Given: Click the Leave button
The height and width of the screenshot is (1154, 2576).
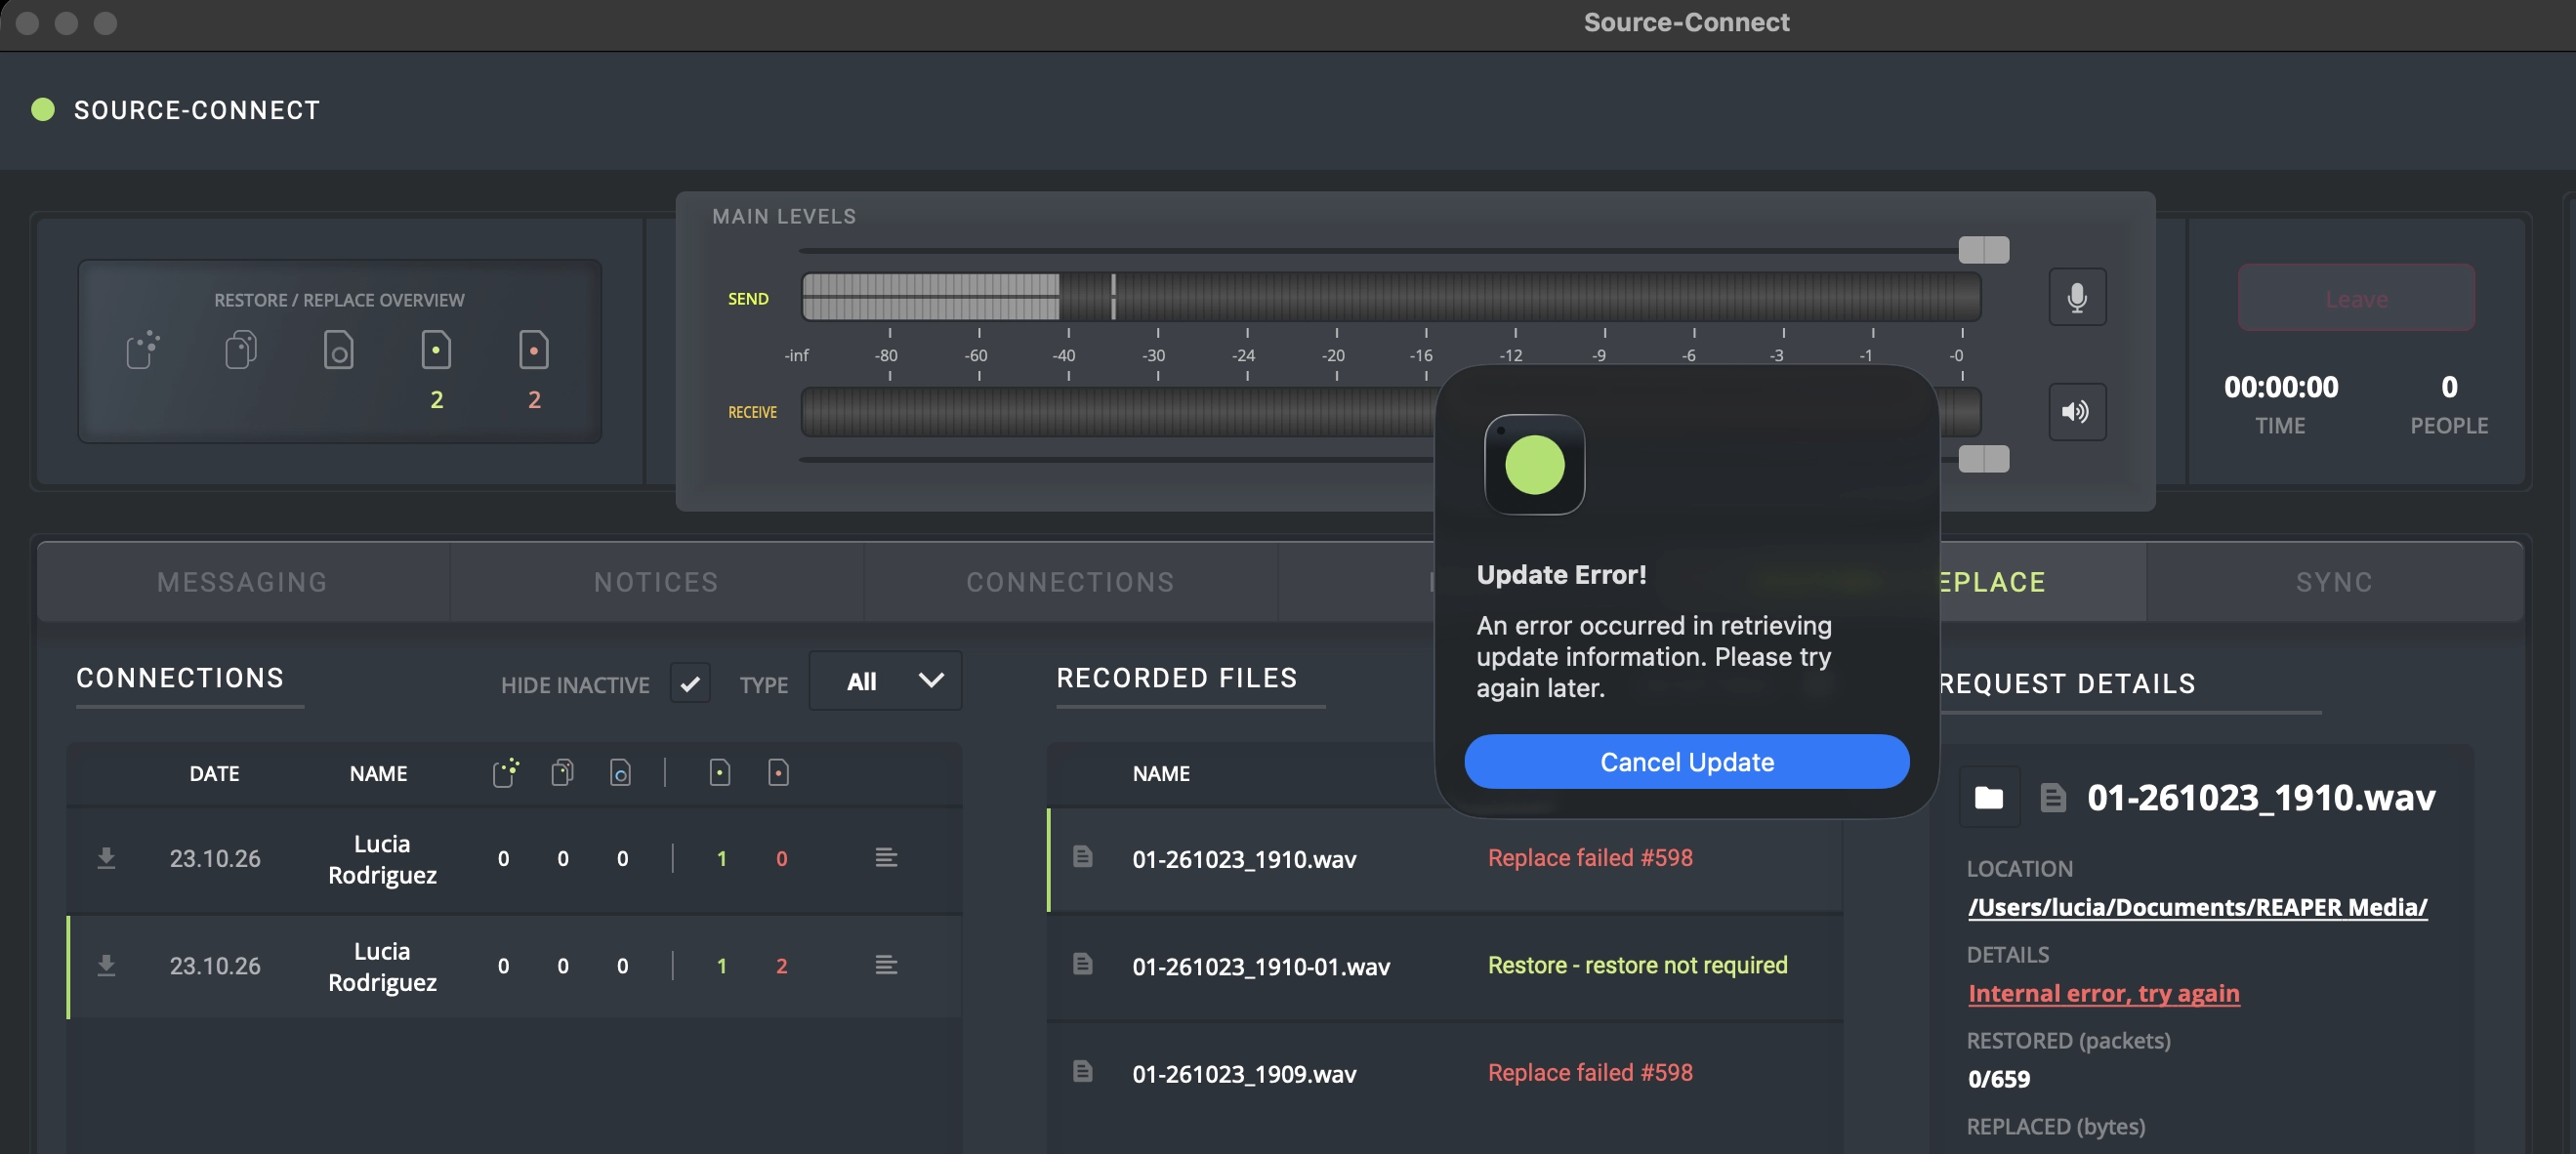Looking at the screenshot, I should point(2356,298).
